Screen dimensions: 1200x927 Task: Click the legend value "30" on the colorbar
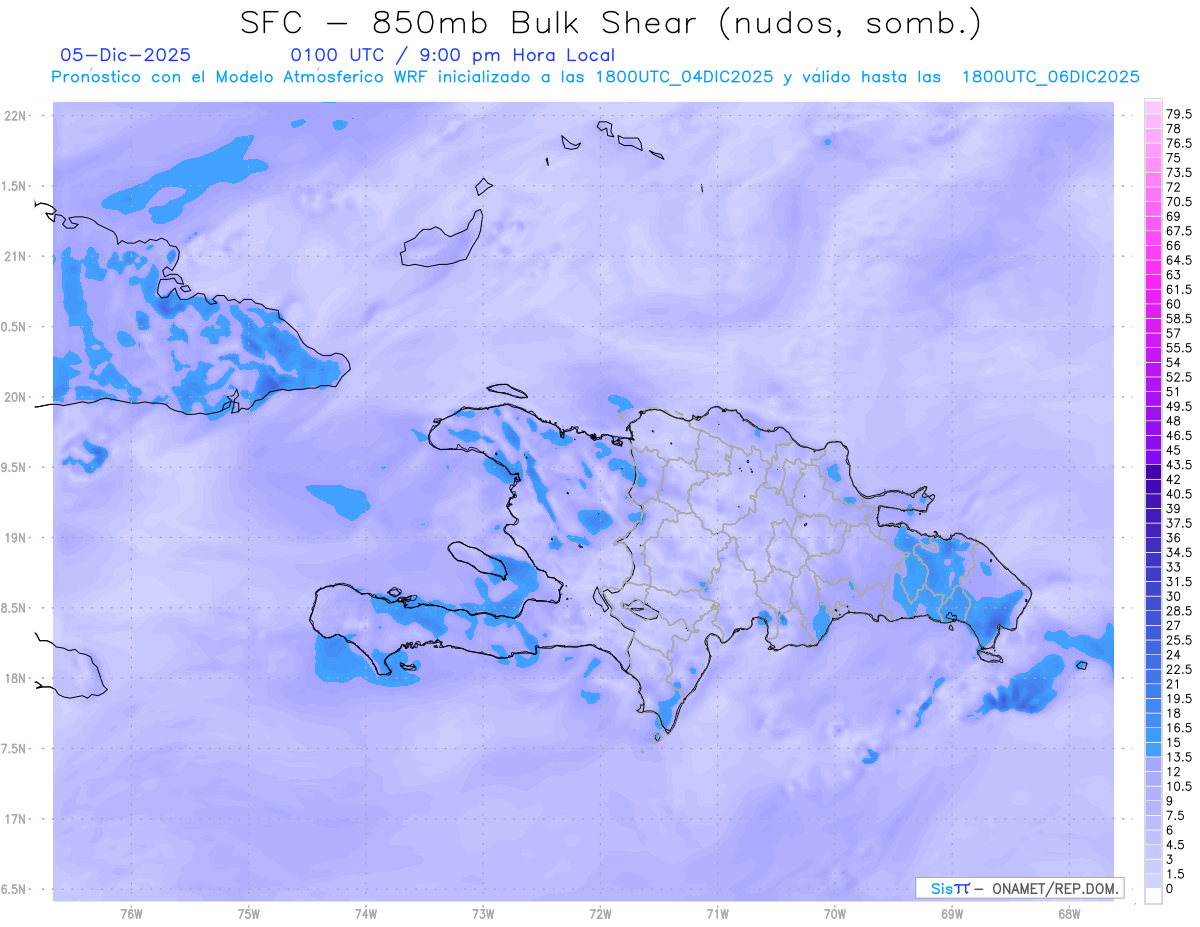tap(1173, 596)
